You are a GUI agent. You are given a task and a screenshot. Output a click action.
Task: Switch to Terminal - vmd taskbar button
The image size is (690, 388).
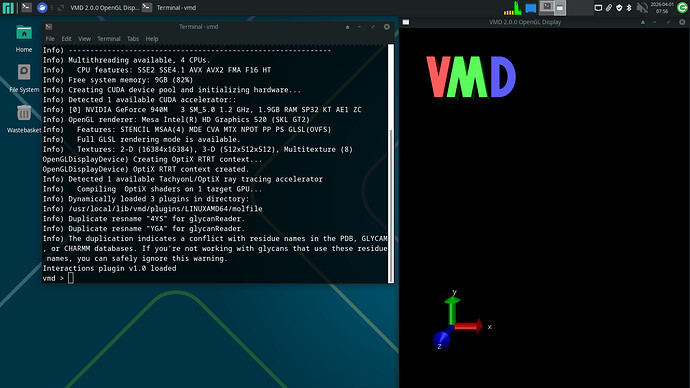click(170, 7)
